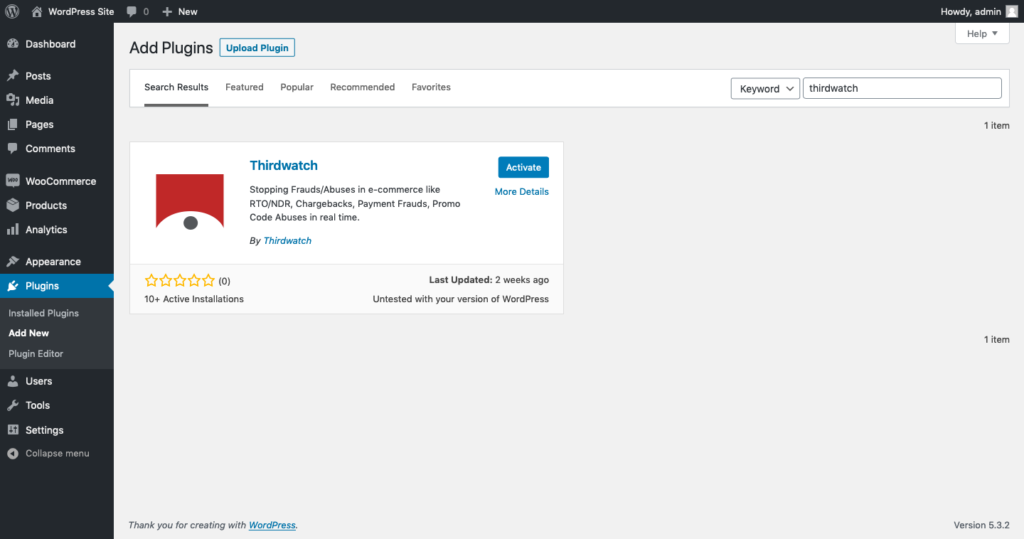Click the Collapse menu arrow icon

click(x=12, y=453)
